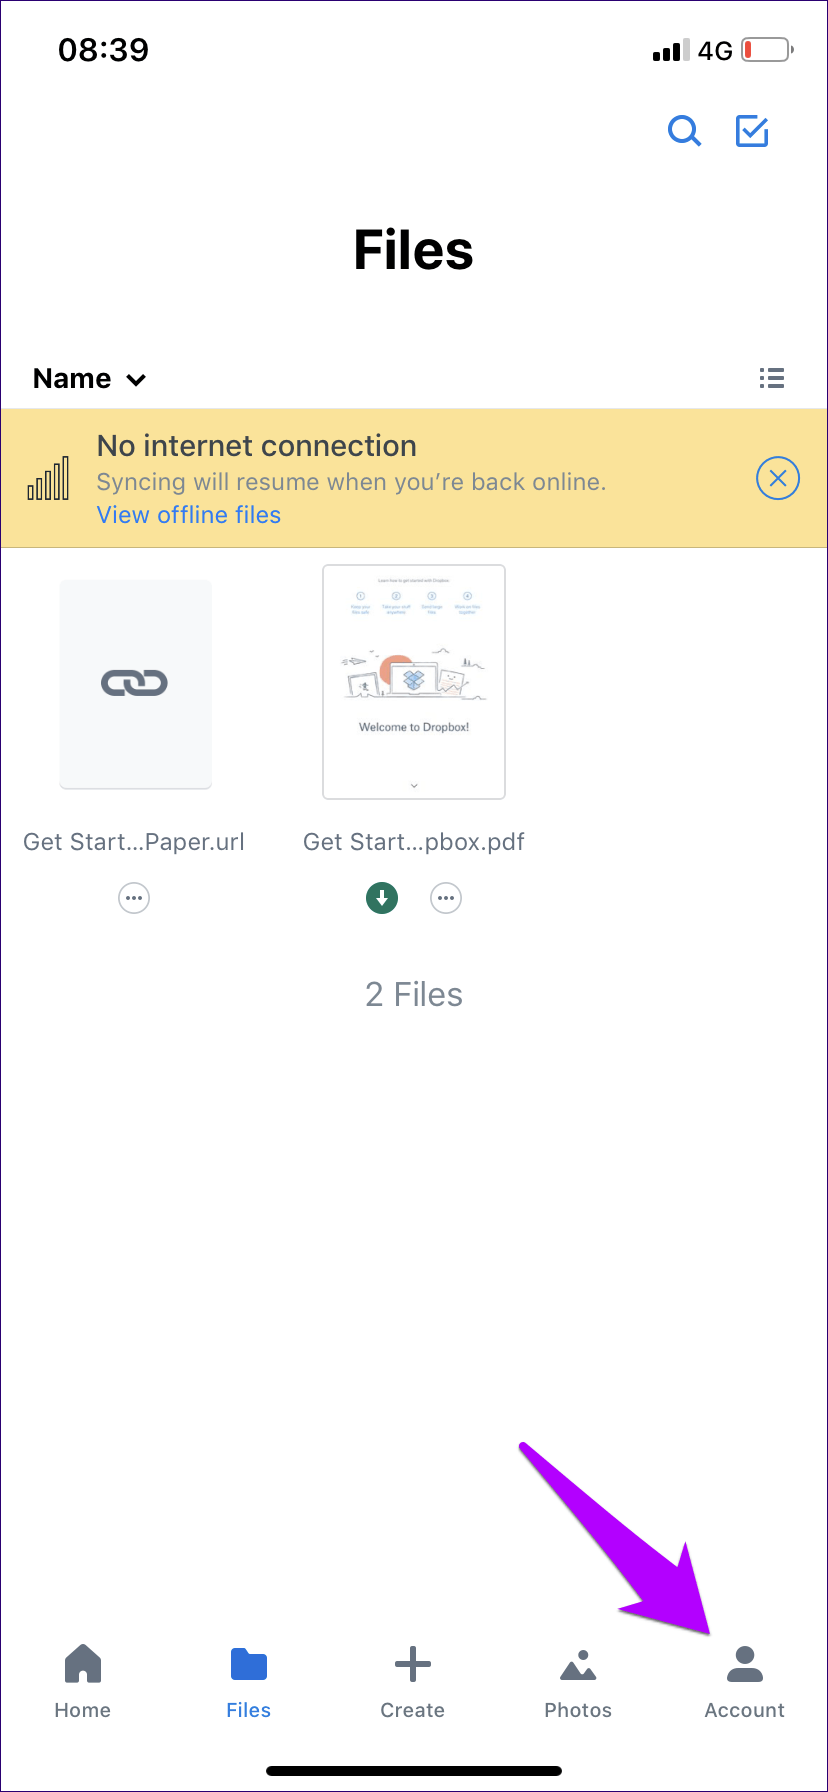
Task: Tap the signal bars icon in the banner
Action: (x=49, y=479)
